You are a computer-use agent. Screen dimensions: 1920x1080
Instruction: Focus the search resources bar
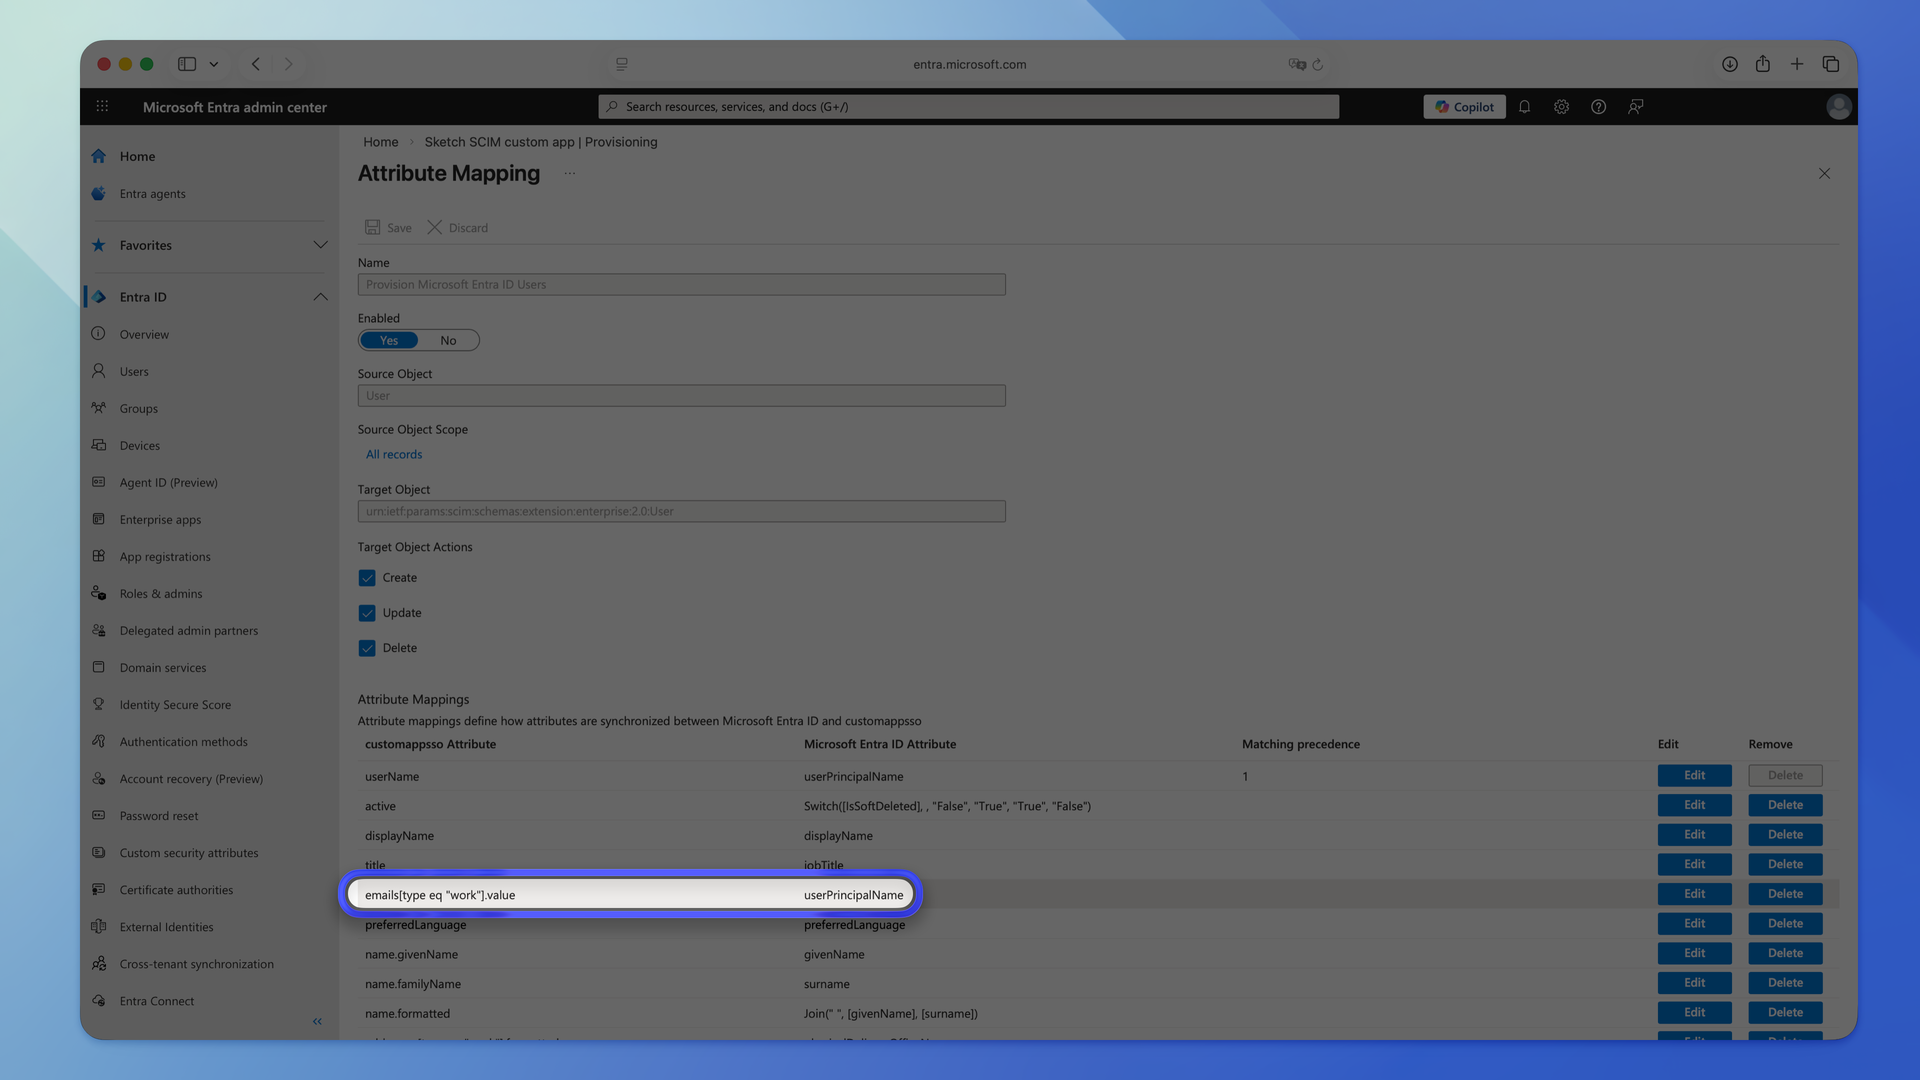coord(968,107)
